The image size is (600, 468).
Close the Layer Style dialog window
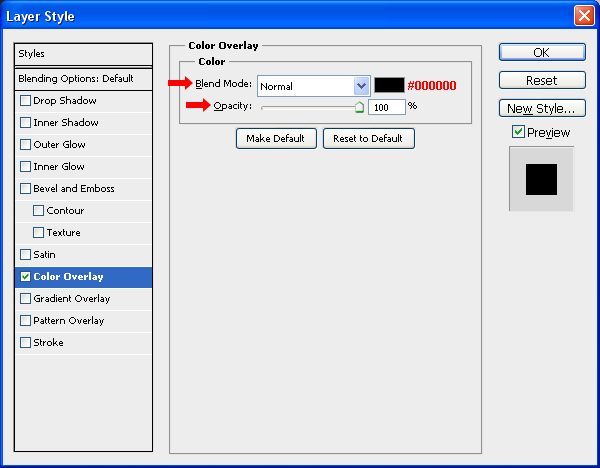[x=583, y=16]
